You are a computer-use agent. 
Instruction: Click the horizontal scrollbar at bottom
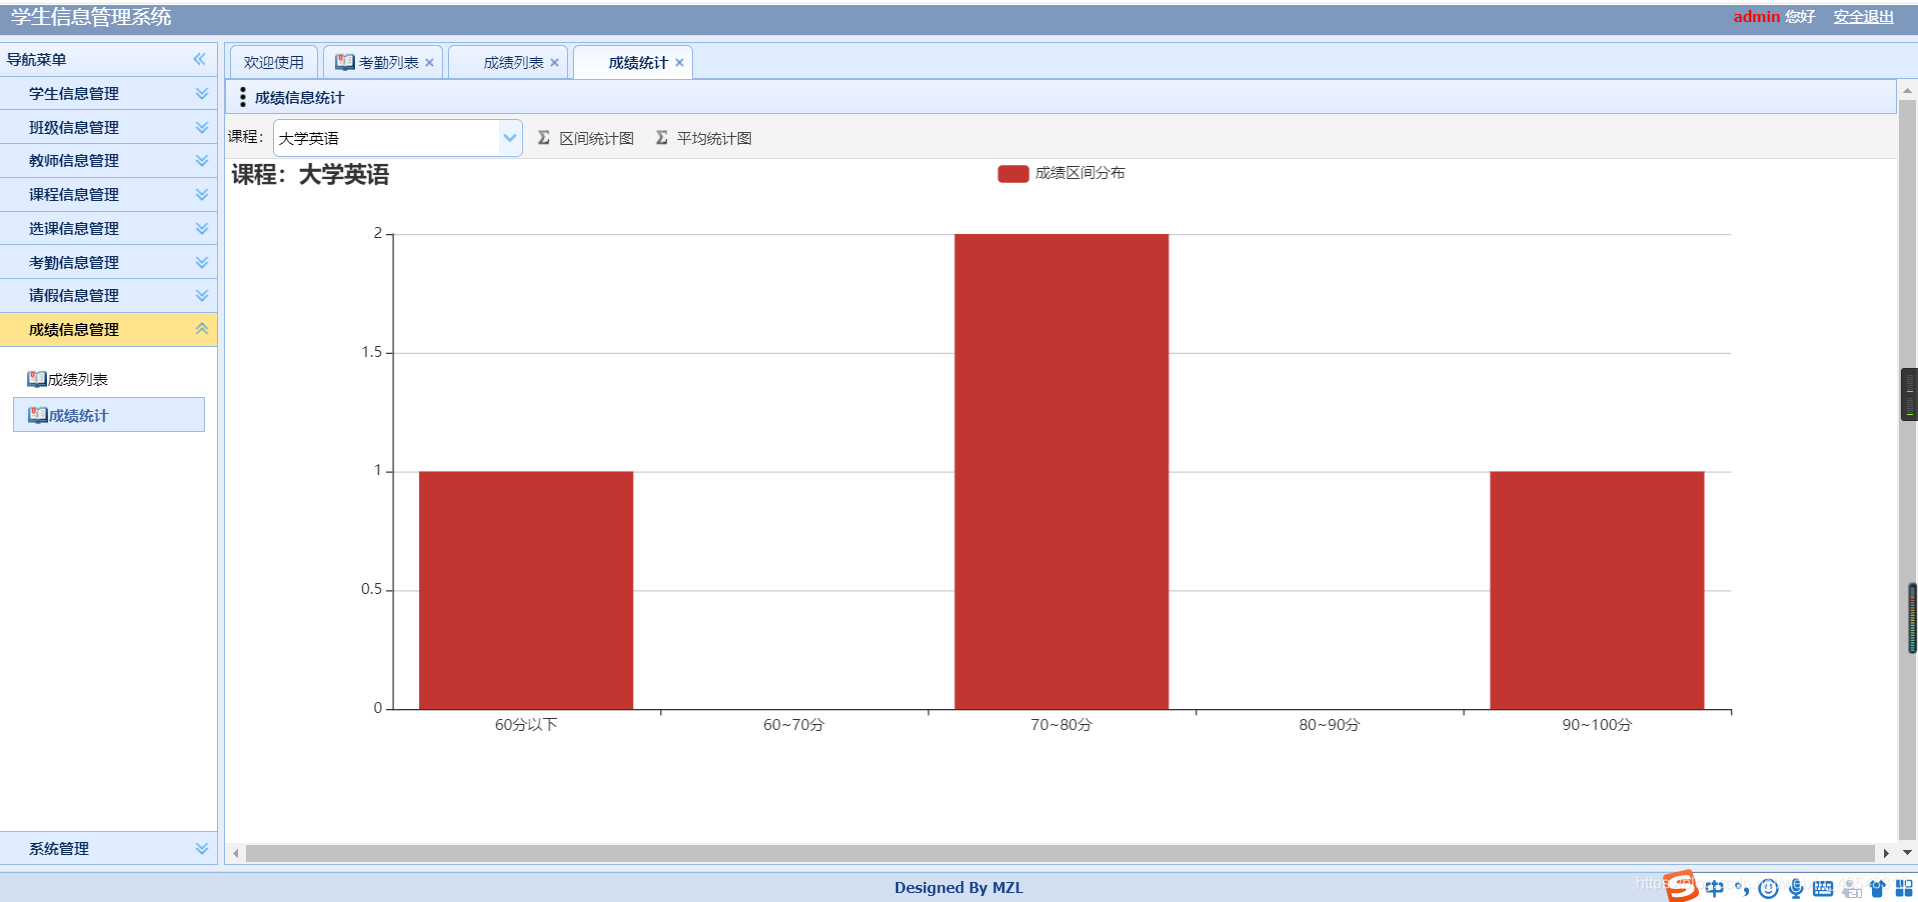point(1060,853)
